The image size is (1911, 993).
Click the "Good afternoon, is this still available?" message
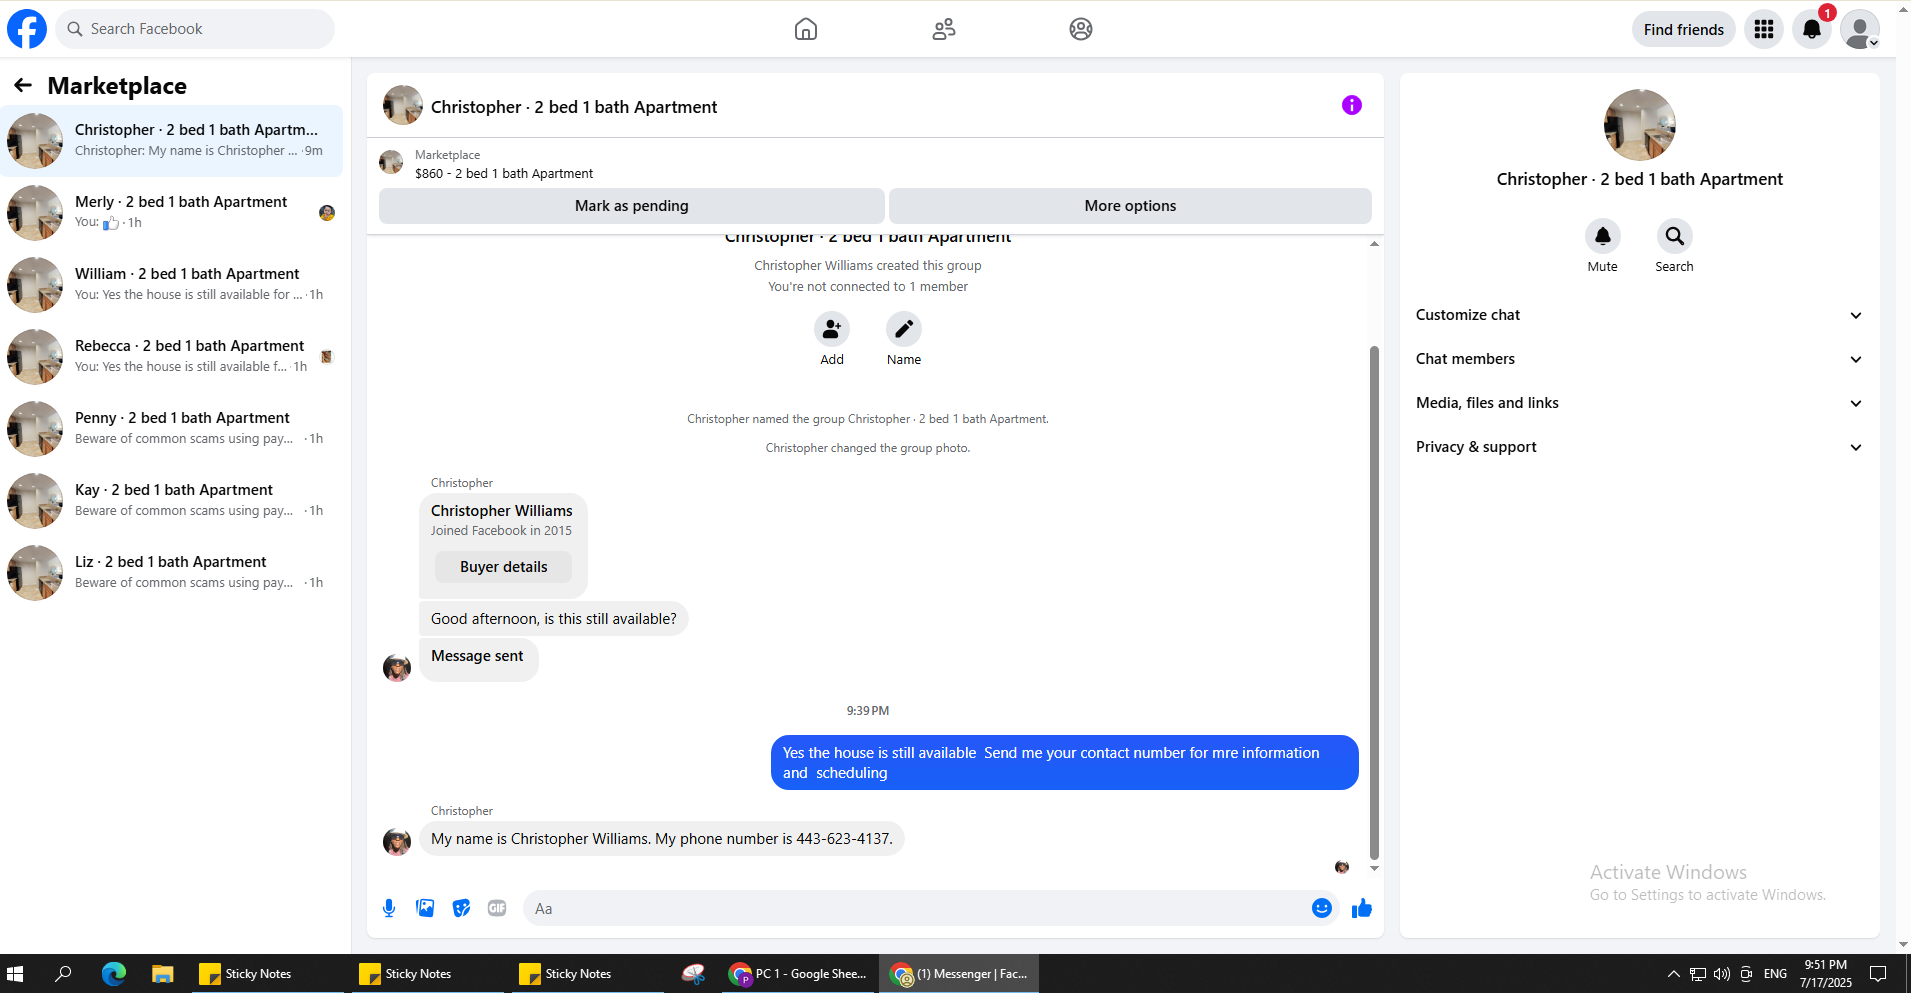554,619
